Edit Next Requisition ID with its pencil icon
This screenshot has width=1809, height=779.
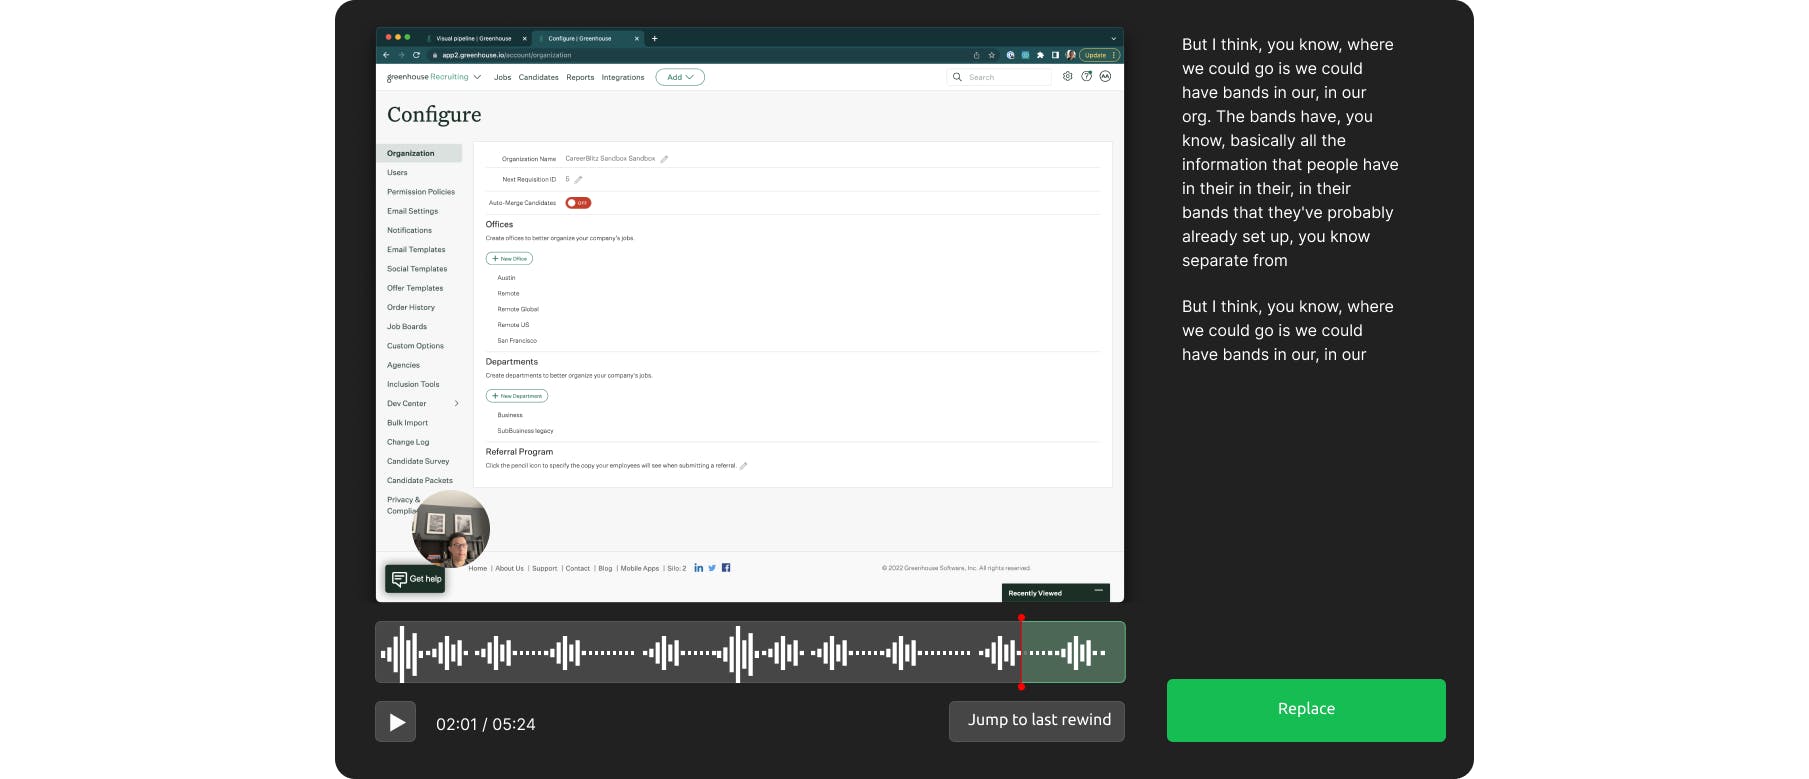578,180
